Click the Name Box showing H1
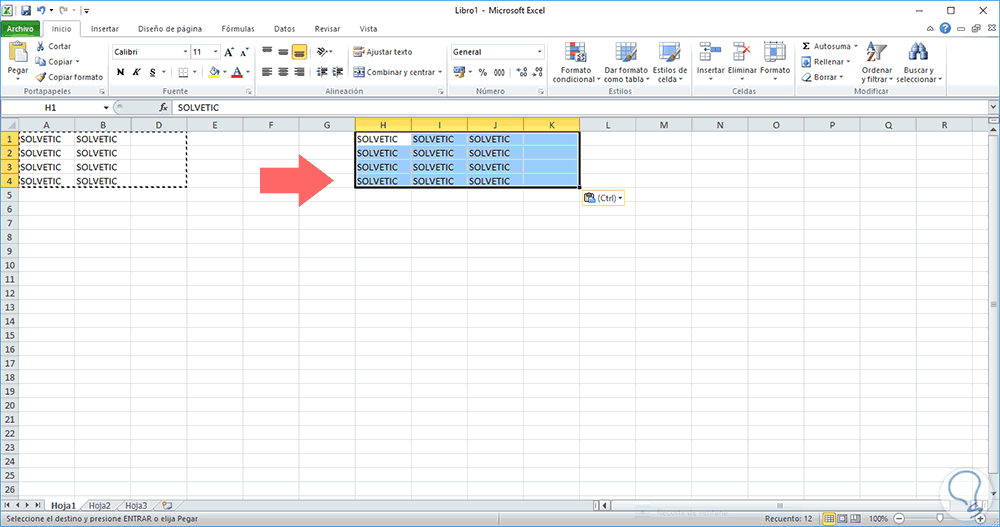Screen dimensions: 1000x527 [x=51, y=107]
